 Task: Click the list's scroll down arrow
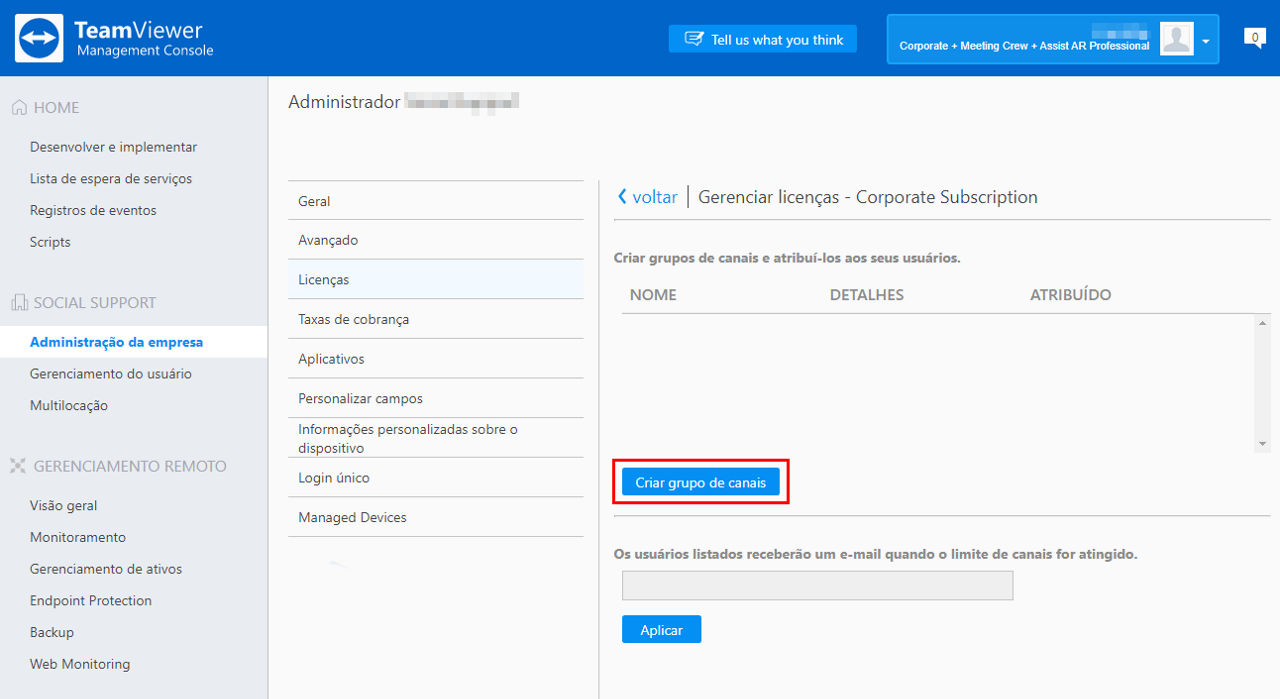[1263, 443]
